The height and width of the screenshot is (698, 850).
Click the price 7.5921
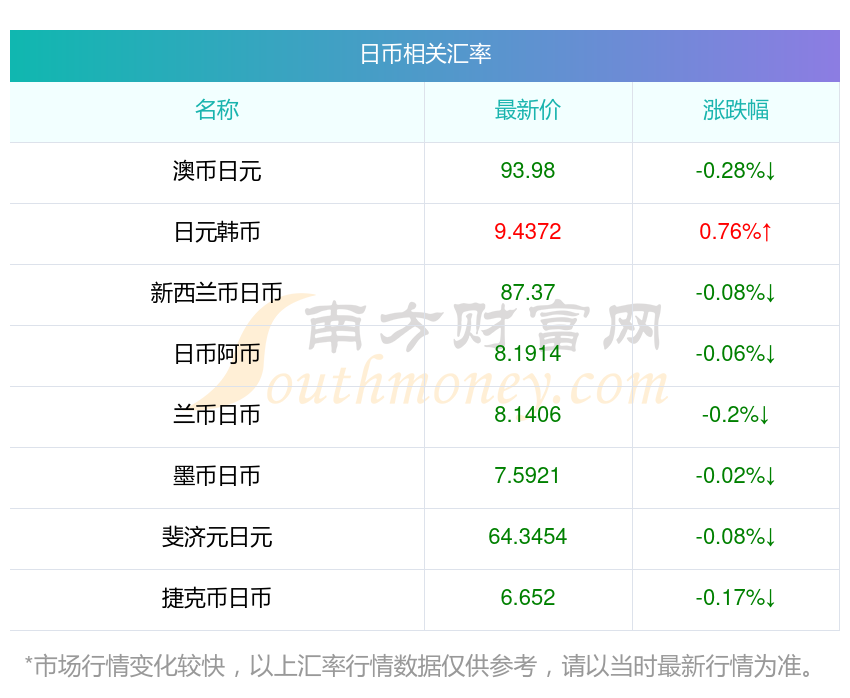tap(527, 476)
